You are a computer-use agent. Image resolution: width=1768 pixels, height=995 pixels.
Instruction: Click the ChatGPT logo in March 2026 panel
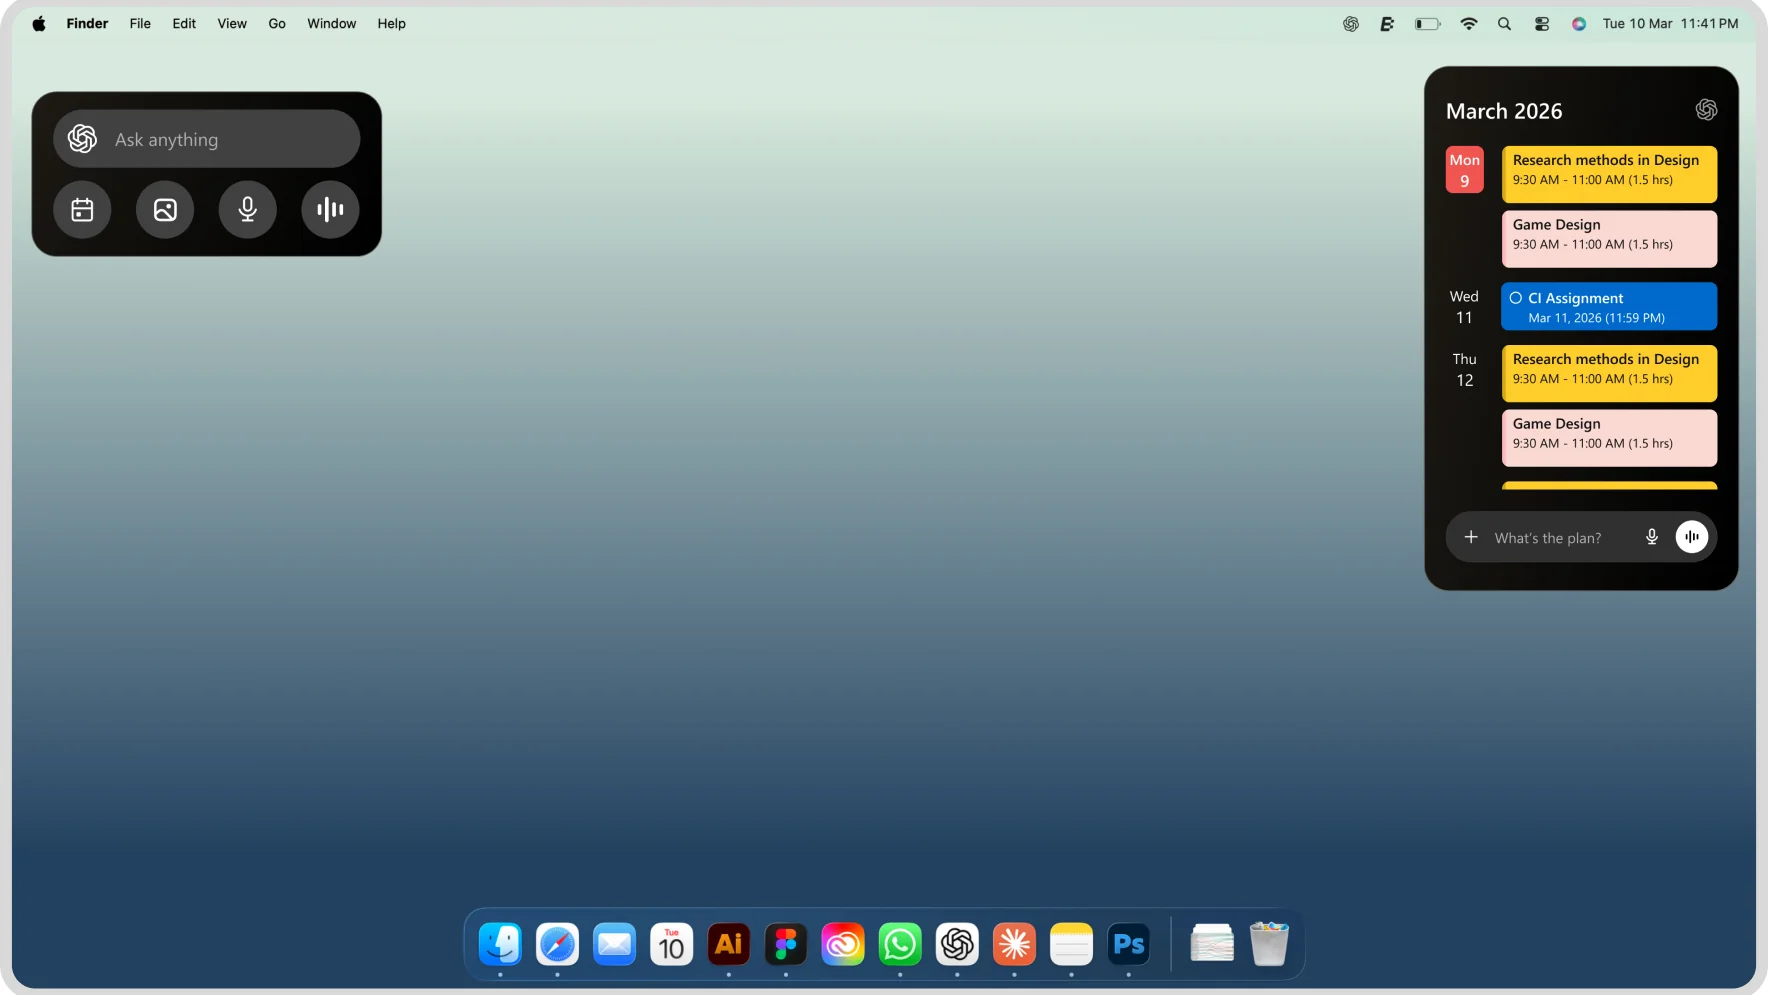point(1706,110)
